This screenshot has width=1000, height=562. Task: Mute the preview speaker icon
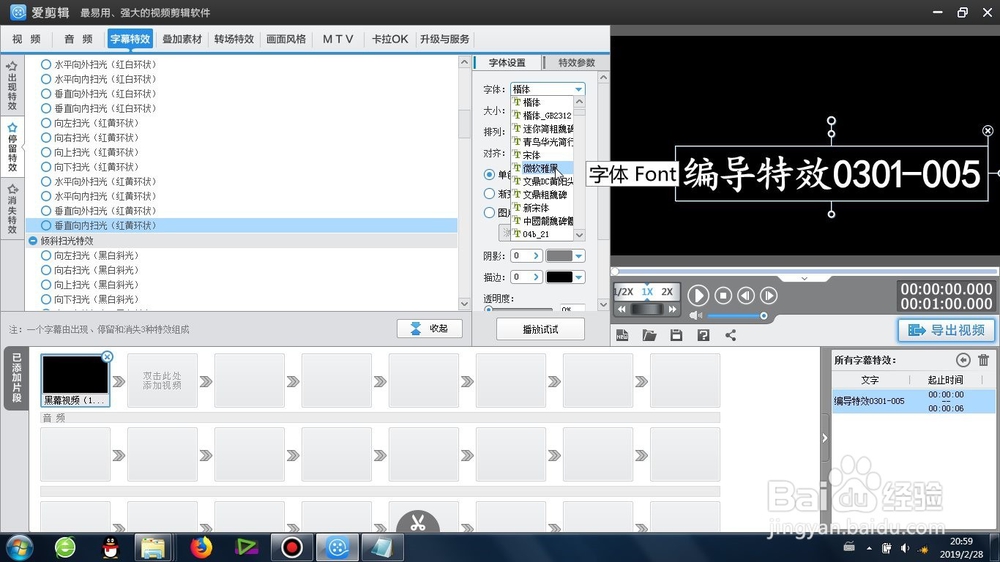pyautogui.click(x=695, y=316)
